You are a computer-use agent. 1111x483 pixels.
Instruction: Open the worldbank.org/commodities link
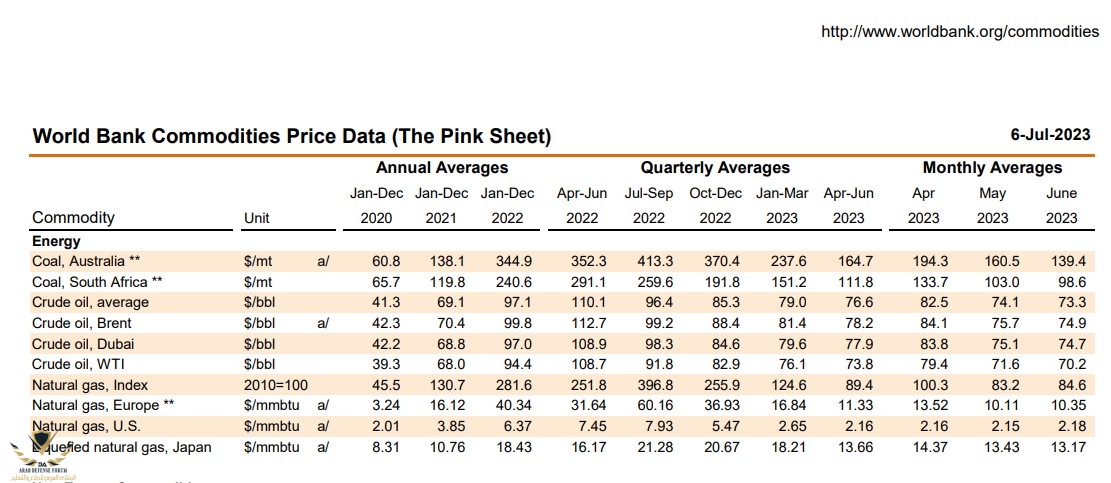click(x=959, y=32)
